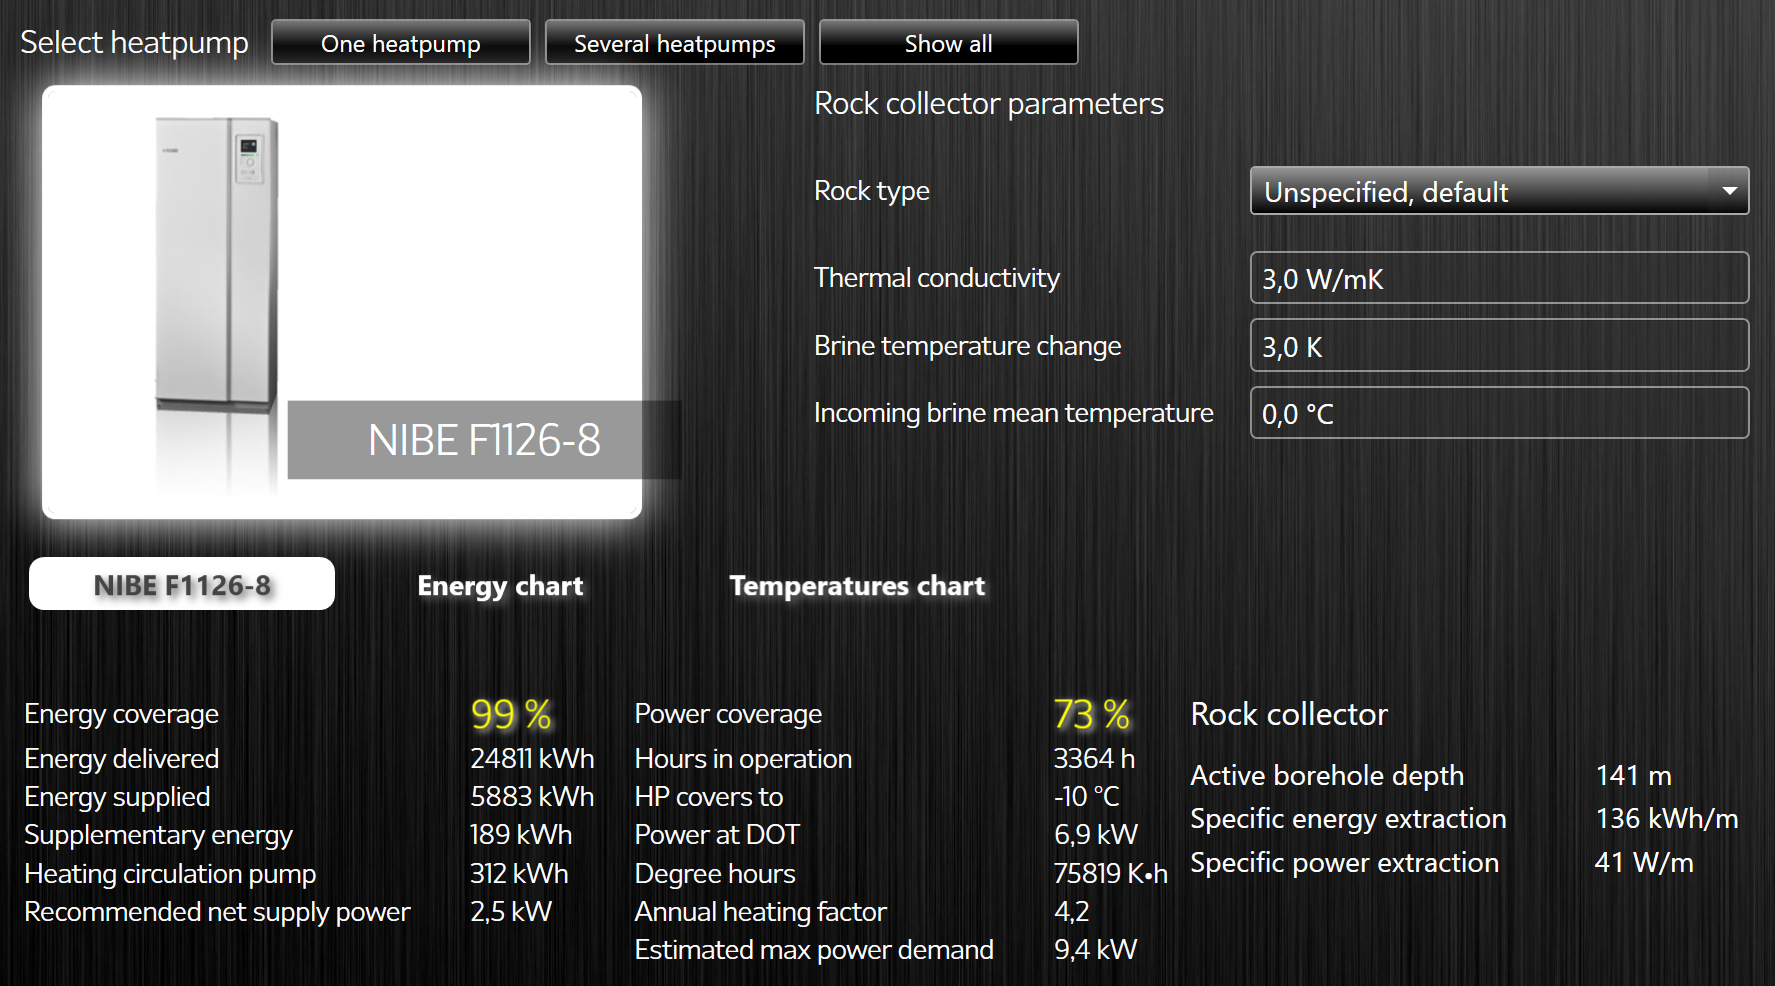Click the 73 % power coverage value
The image size is (1775, 986).
(1092, 714)
